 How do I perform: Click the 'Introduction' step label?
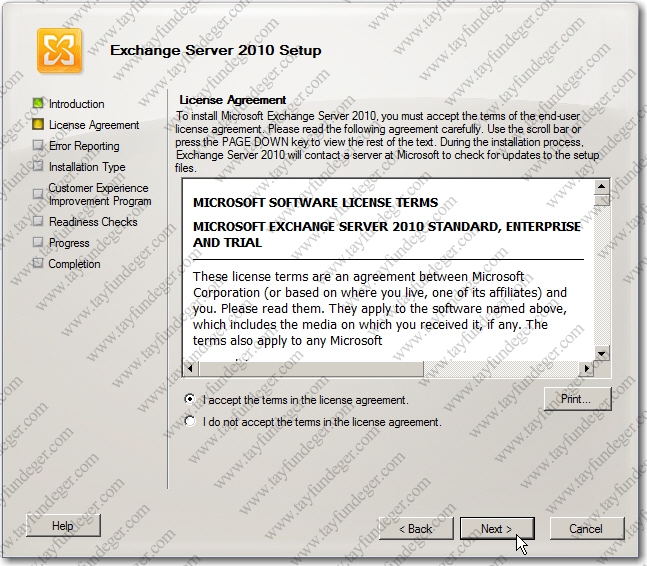point(77,104)
